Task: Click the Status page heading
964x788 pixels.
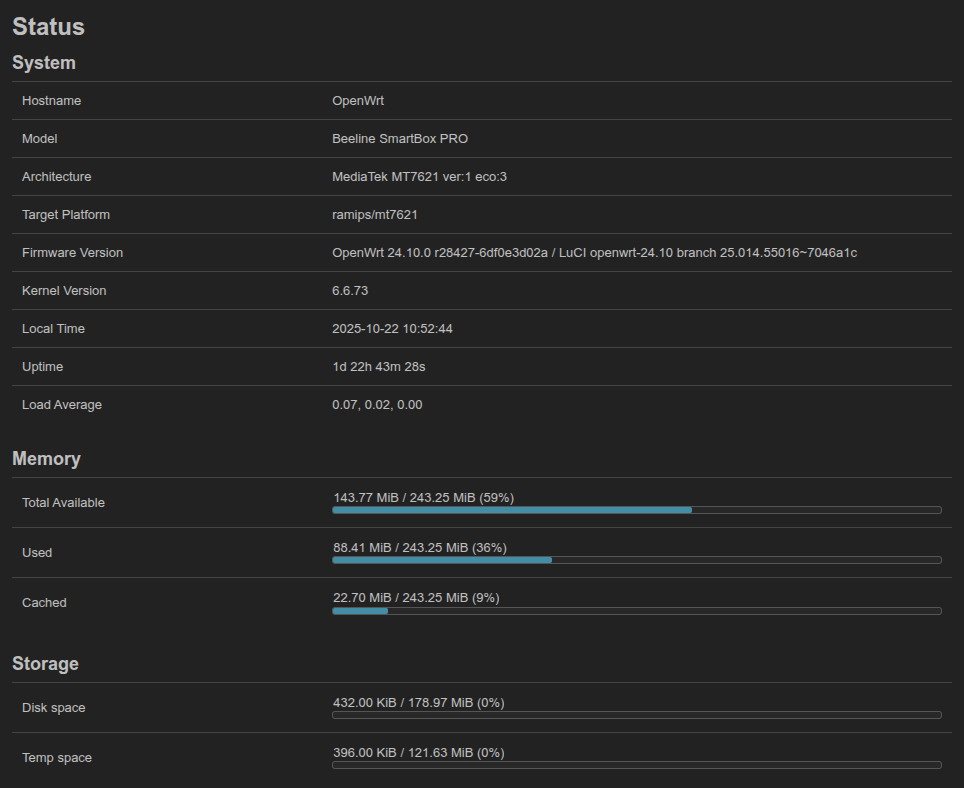Action: [48, 27]
